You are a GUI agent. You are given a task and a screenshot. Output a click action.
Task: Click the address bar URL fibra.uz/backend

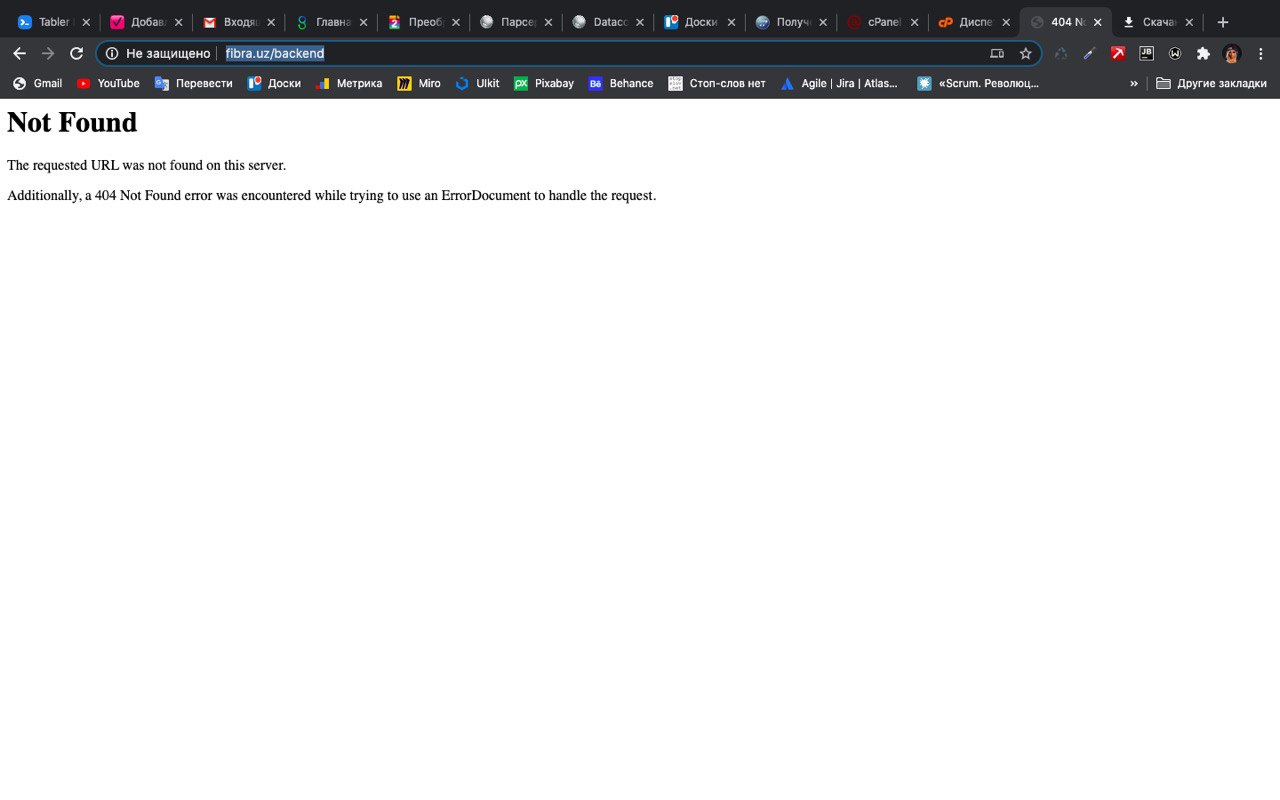(275, 54)
